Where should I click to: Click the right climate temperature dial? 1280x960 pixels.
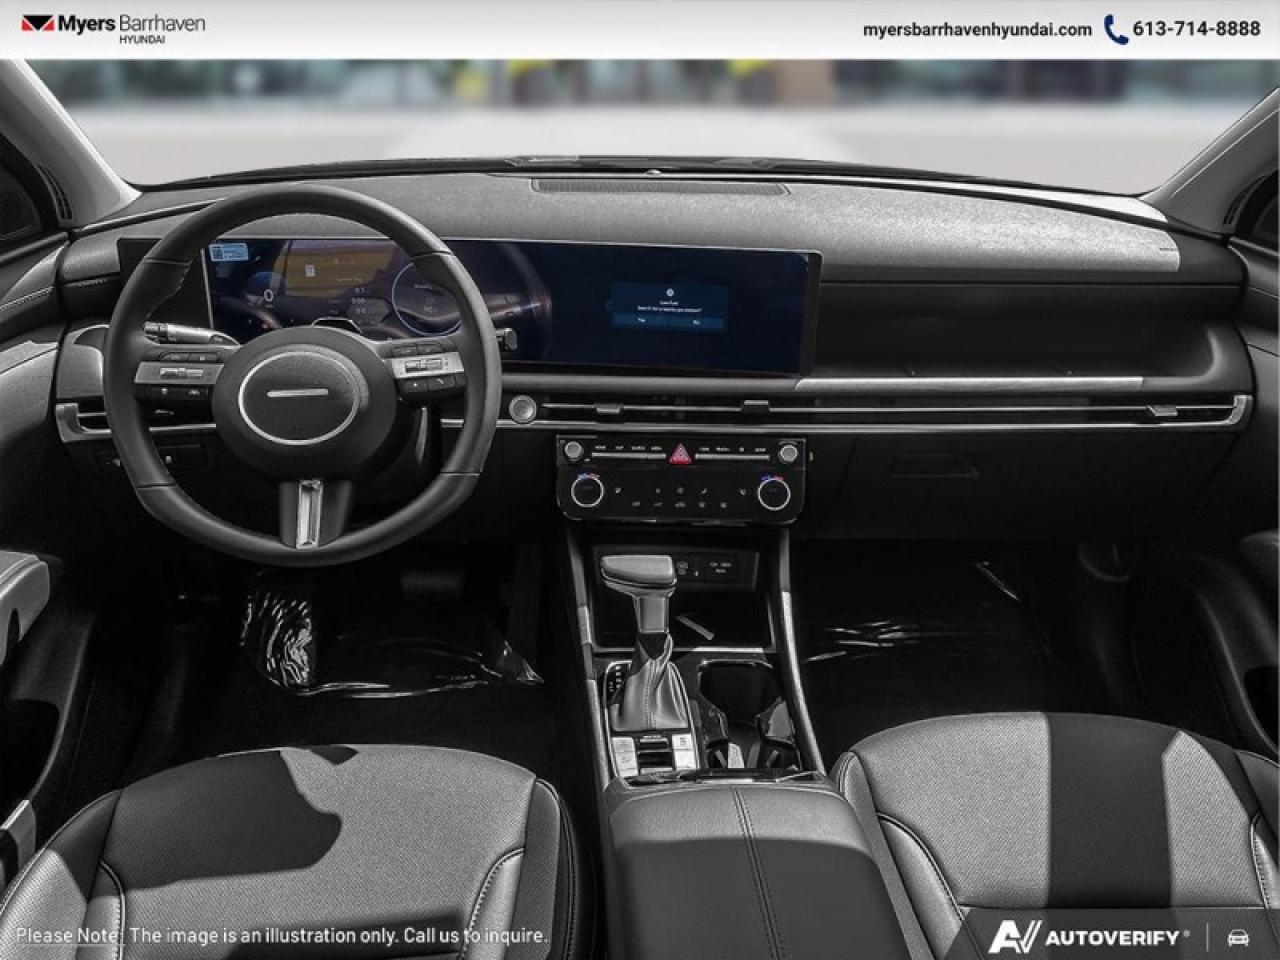773,491
